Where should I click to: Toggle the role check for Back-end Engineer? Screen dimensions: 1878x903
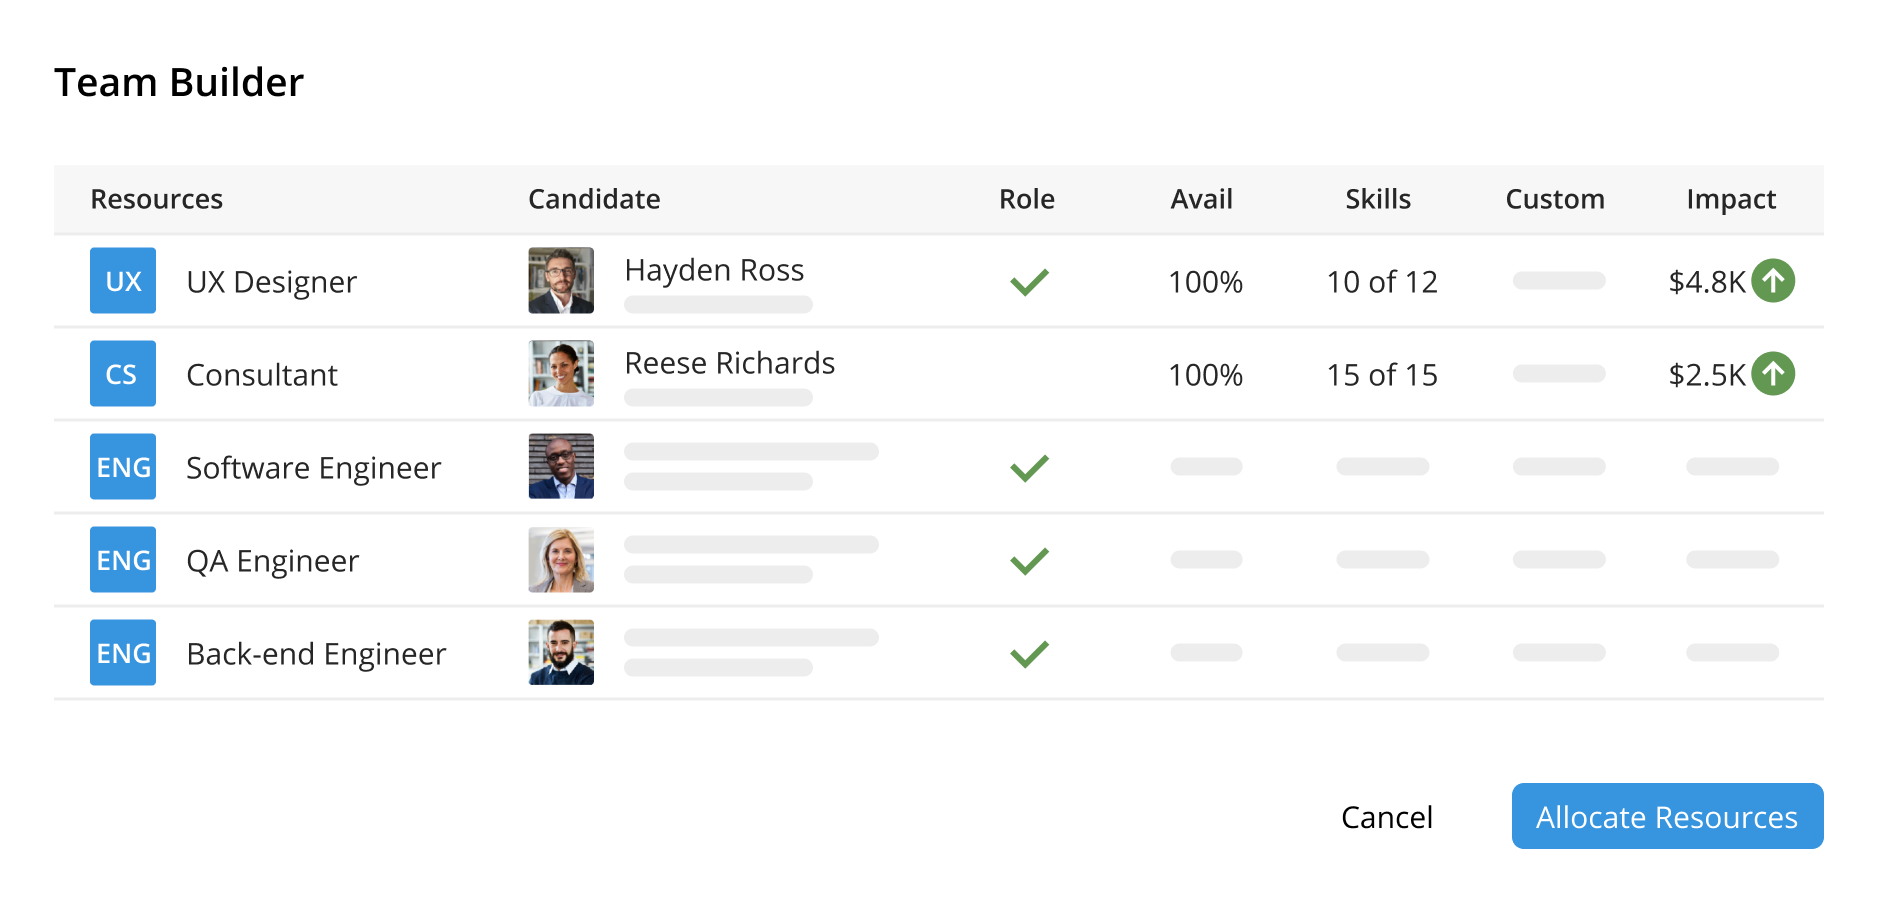point(1028,653)
